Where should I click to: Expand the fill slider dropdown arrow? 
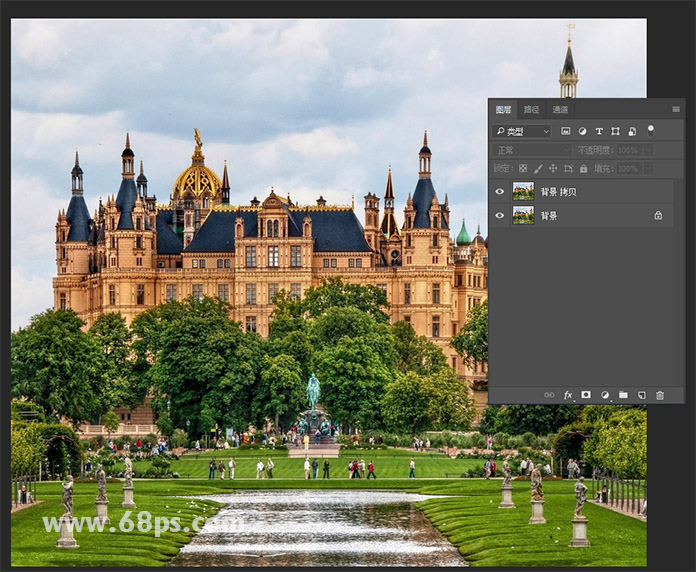click(649, 169)
